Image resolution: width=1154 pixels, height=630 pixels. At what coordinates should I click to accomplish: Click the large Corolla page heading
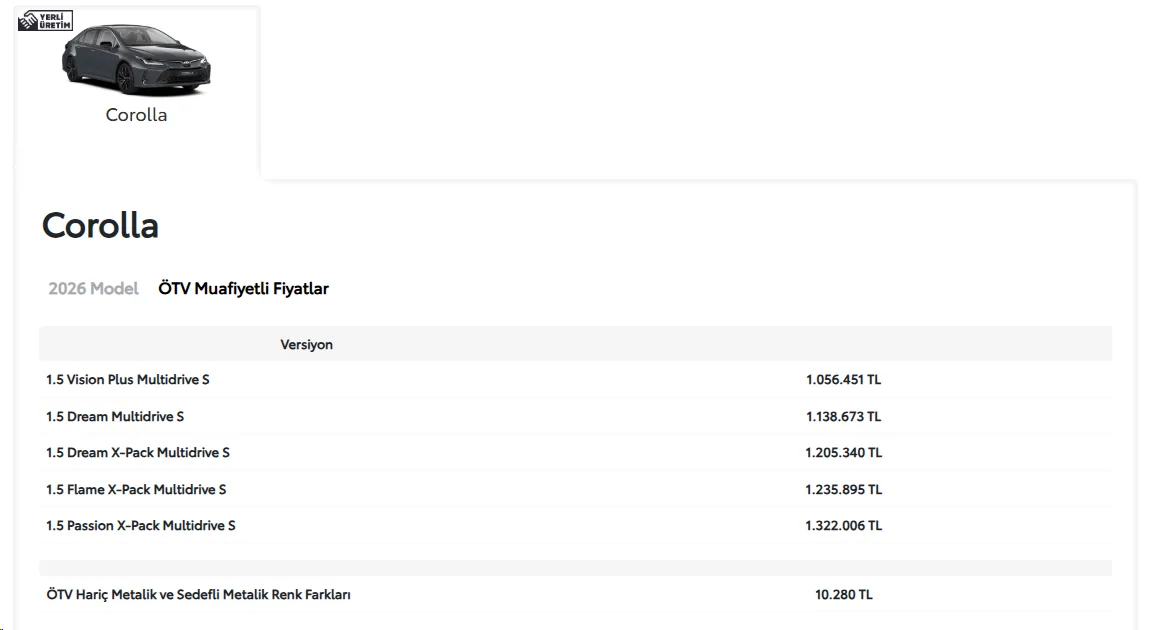(100, 225)
